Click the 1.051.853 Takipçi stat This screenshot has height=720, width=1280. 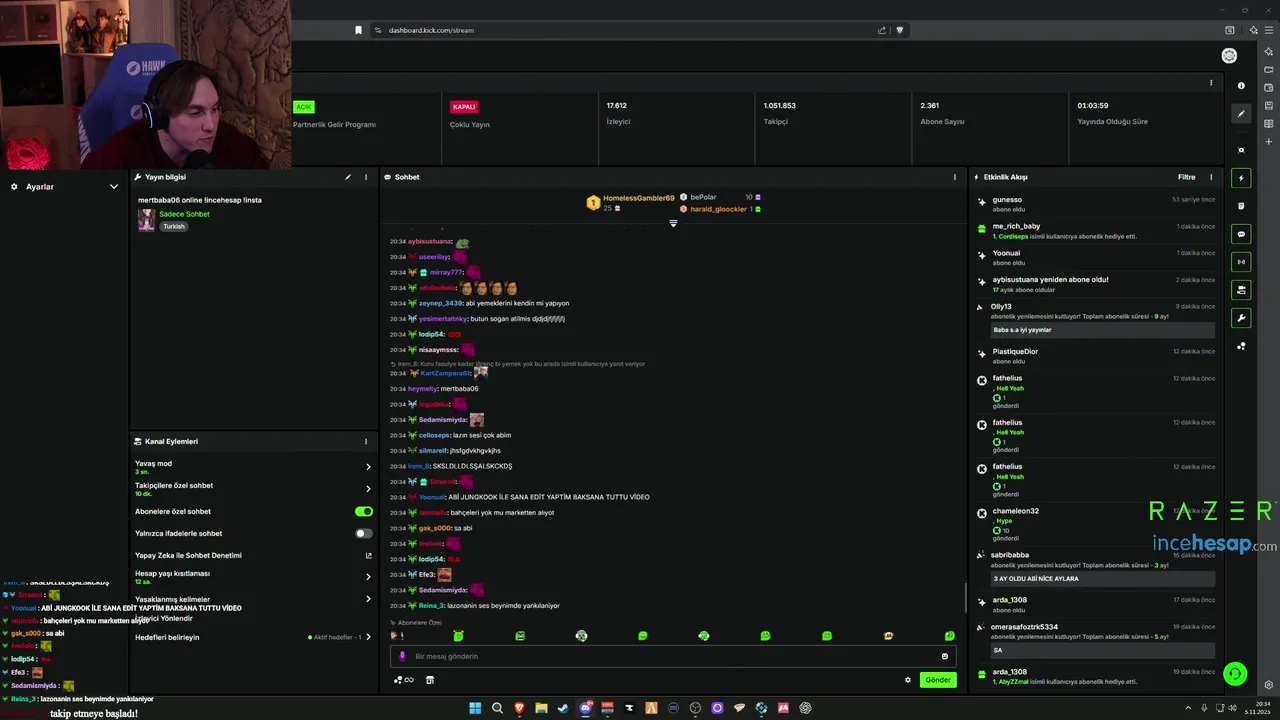pyautogui.click(x=779, y=113)
